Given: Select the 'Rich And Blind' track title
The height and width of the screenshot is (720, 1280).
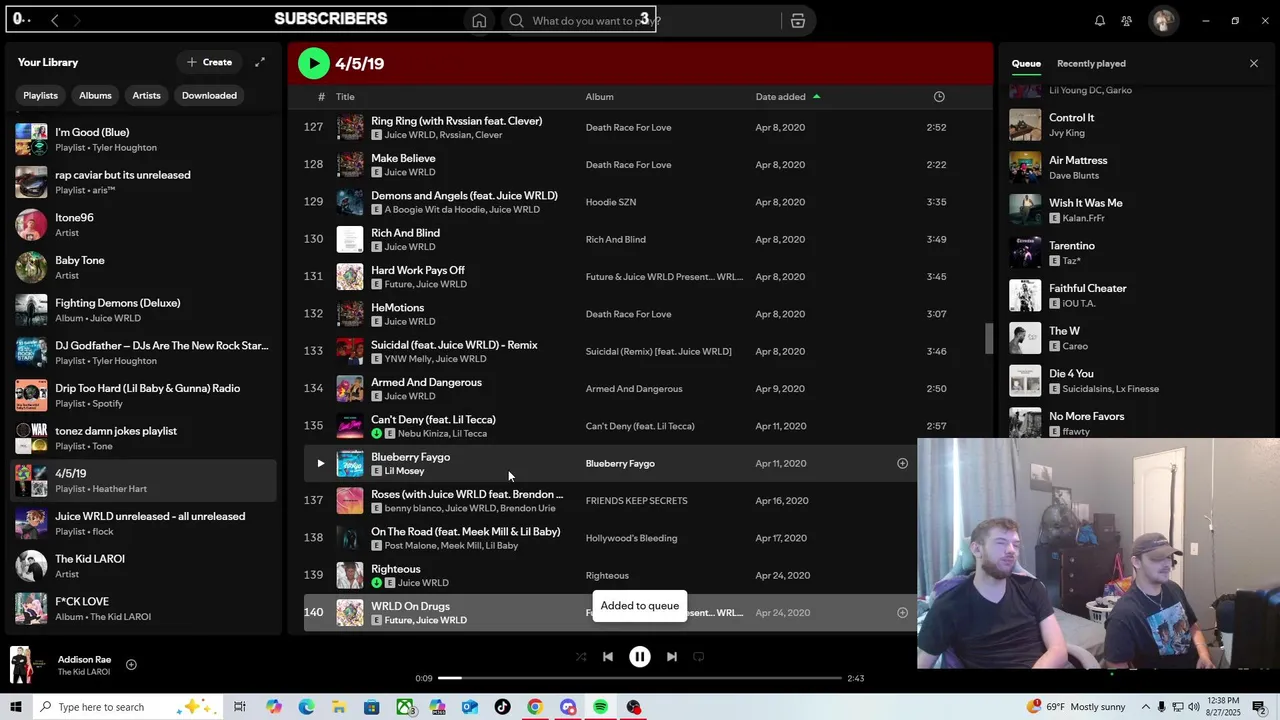Looking at the screenshot, I should tap(405, 233).
